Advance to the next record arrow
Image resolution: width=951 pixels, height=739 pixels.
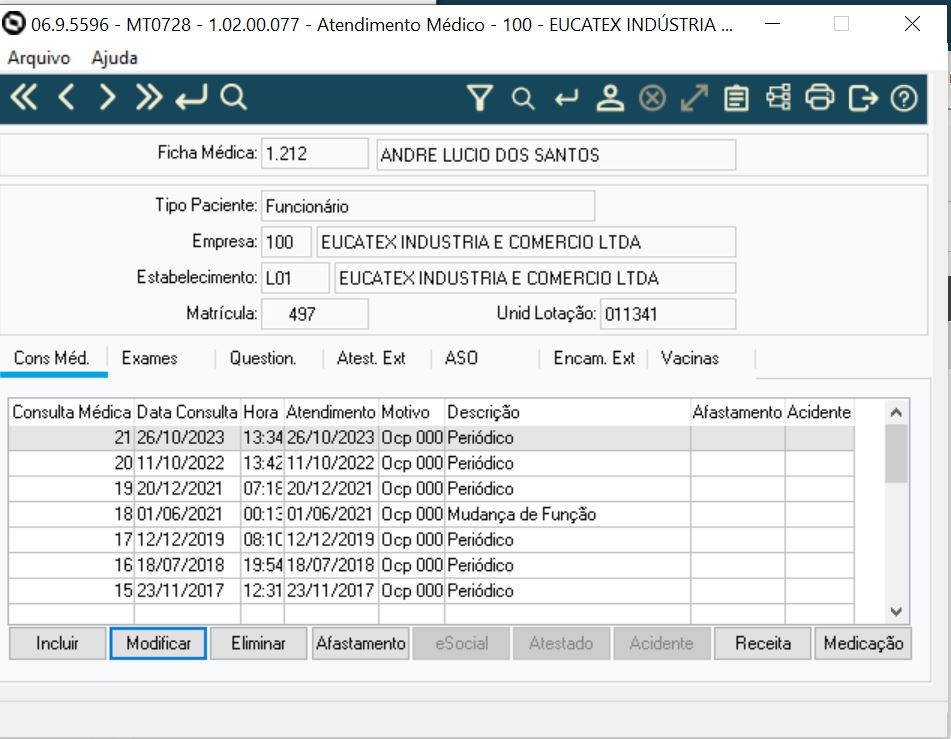point(107,98)
